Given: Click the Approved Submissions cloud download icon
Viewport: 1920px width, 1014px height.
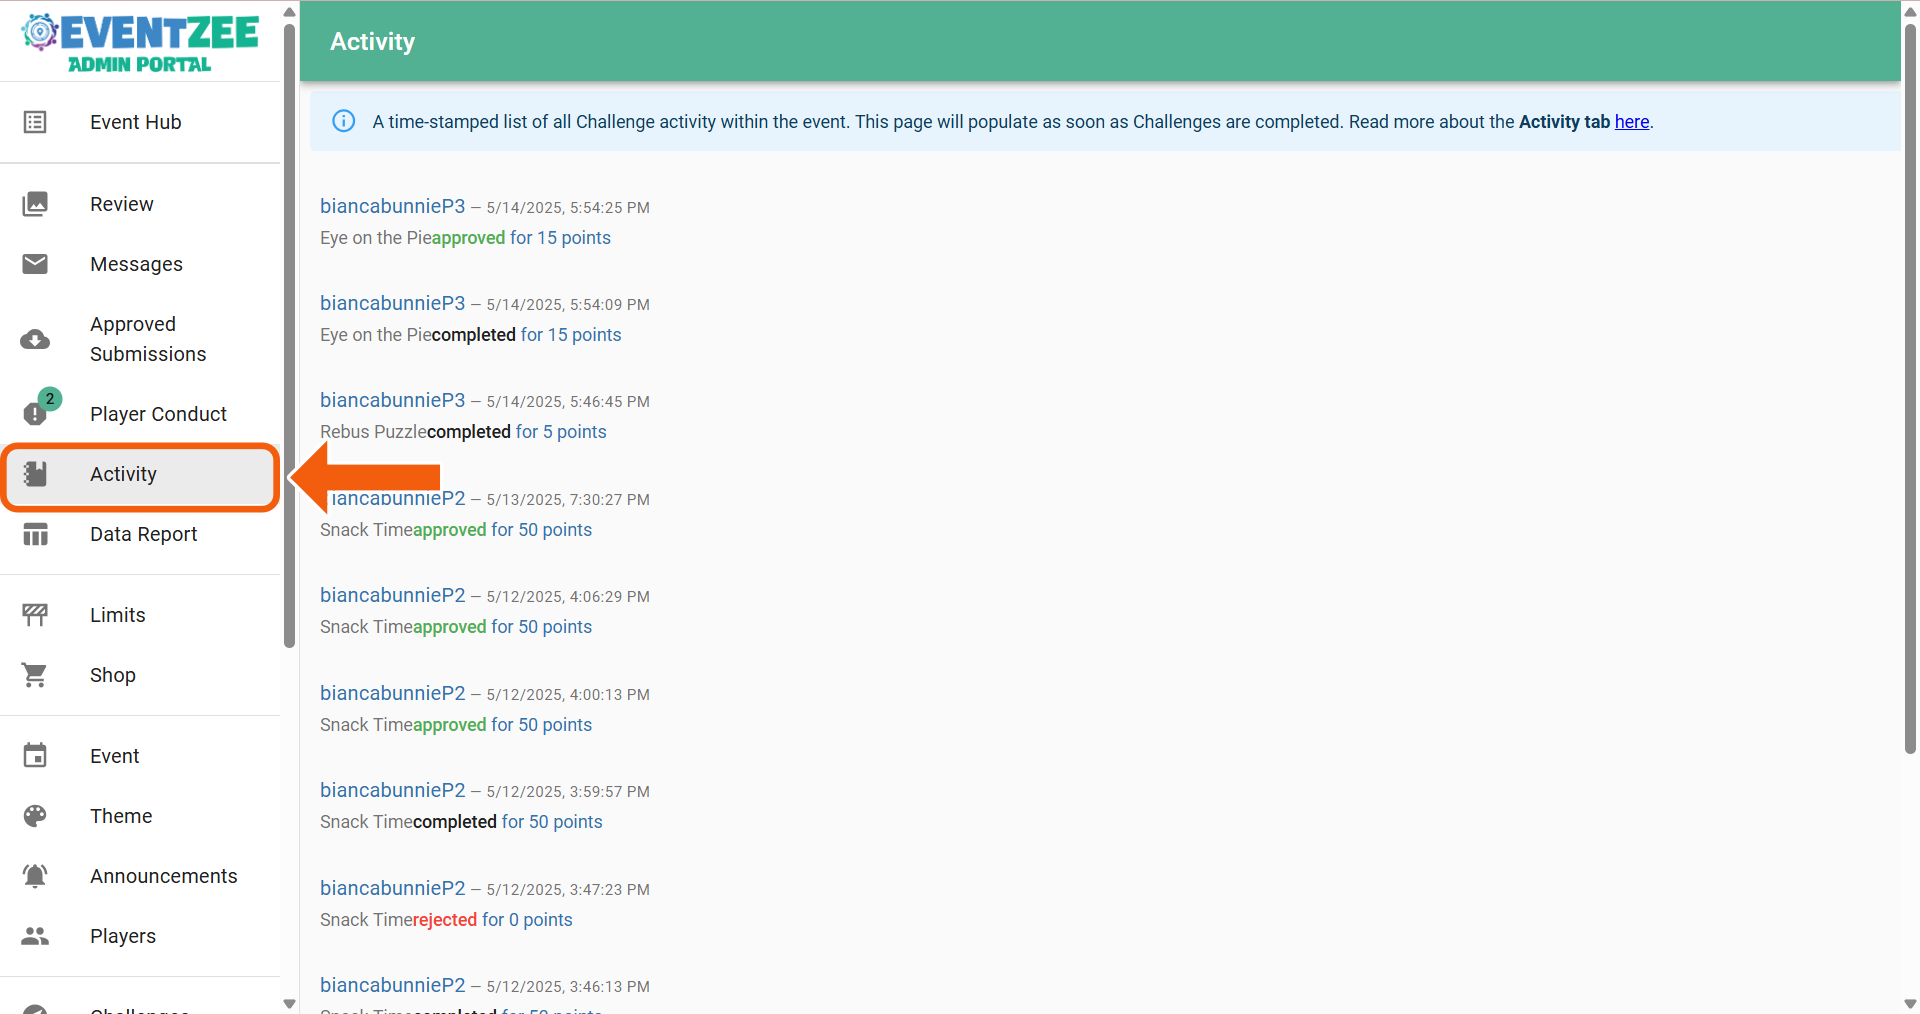Looking at the screenshot, I should click(35, 340).
